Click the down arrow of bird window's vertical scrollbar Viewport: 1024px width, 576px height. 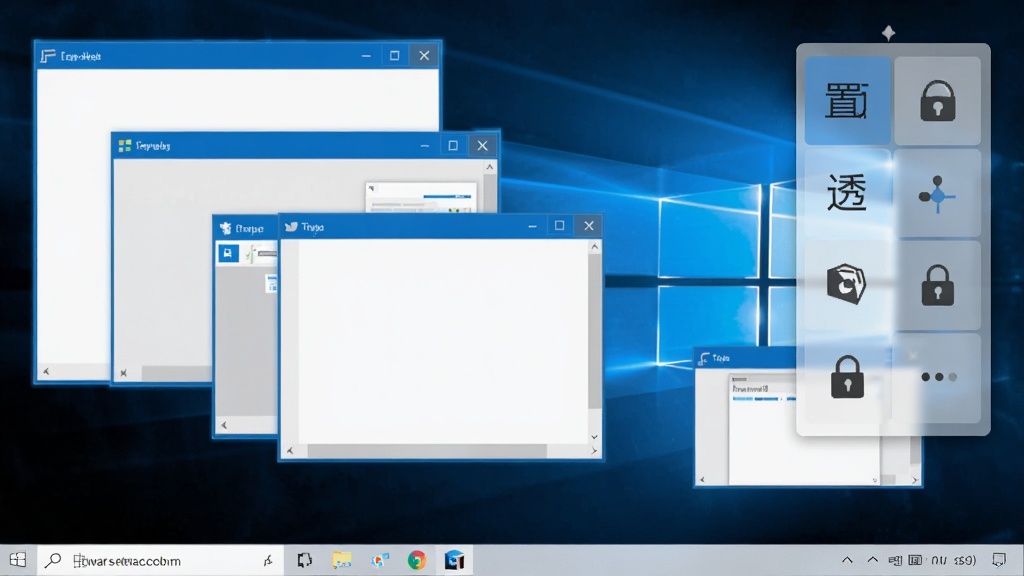594,437
